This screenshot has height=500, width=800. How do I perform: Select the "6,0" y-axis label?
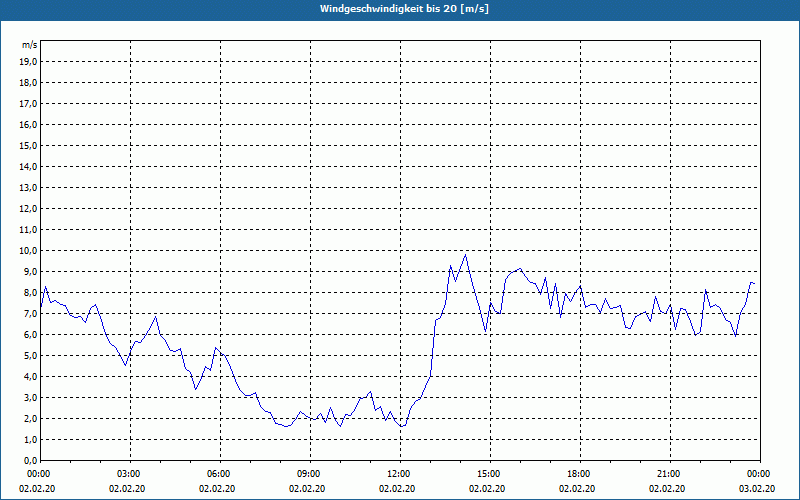coord(31,335)
